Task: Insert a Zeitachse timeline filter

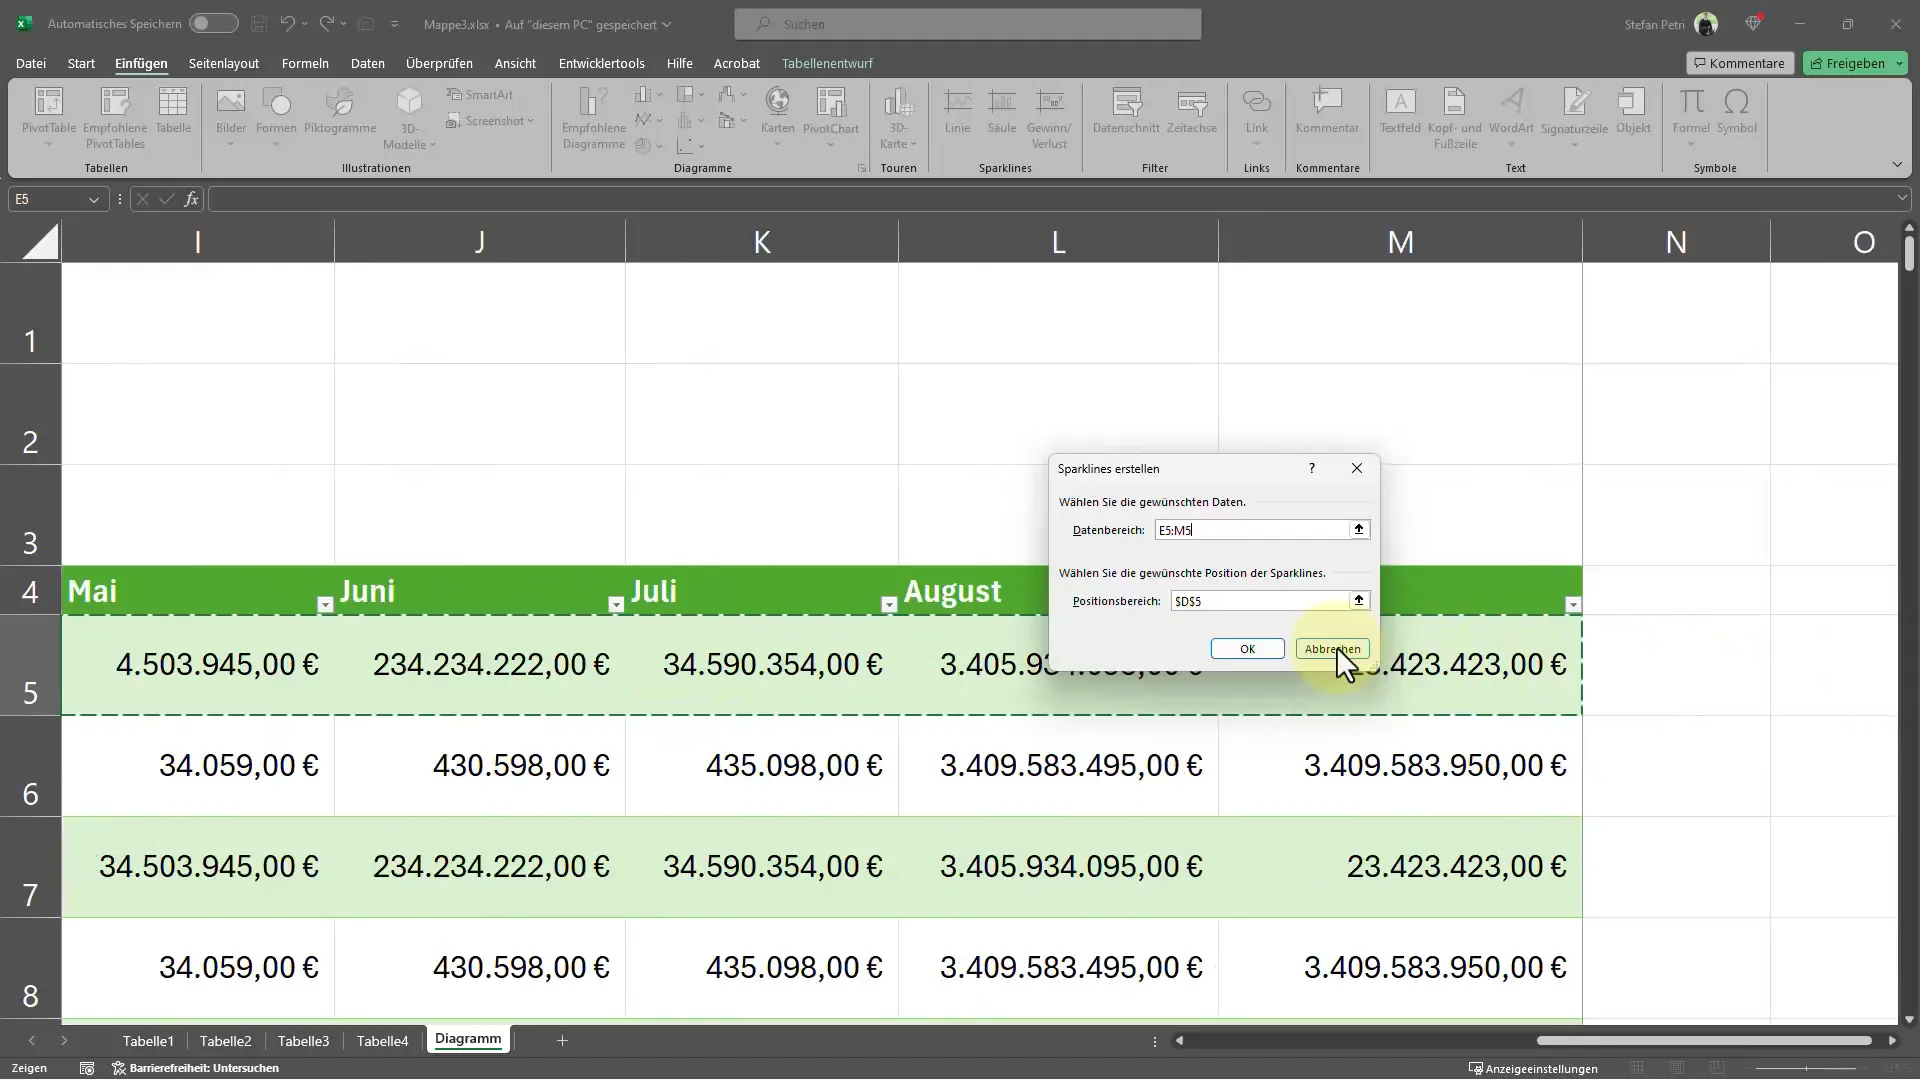Action: point(1191,111)
